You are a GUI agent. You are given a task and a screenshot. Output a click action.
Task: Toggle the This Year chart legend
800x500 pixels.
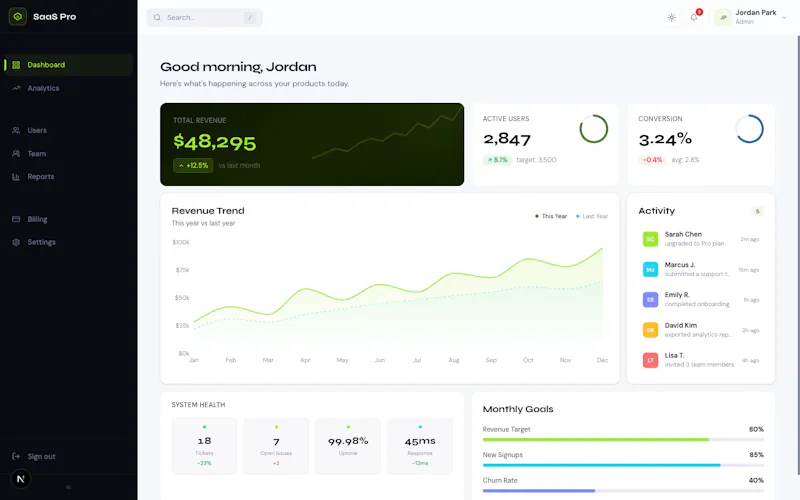click(551, 216)
